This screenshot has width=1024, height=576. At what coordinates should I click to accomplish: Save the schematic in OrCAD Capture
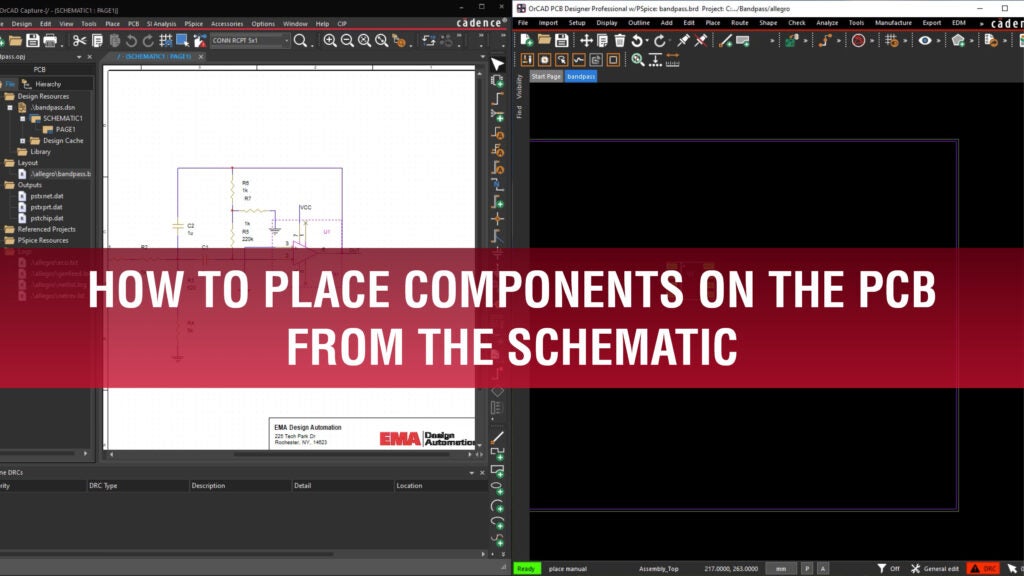point(32,40)
